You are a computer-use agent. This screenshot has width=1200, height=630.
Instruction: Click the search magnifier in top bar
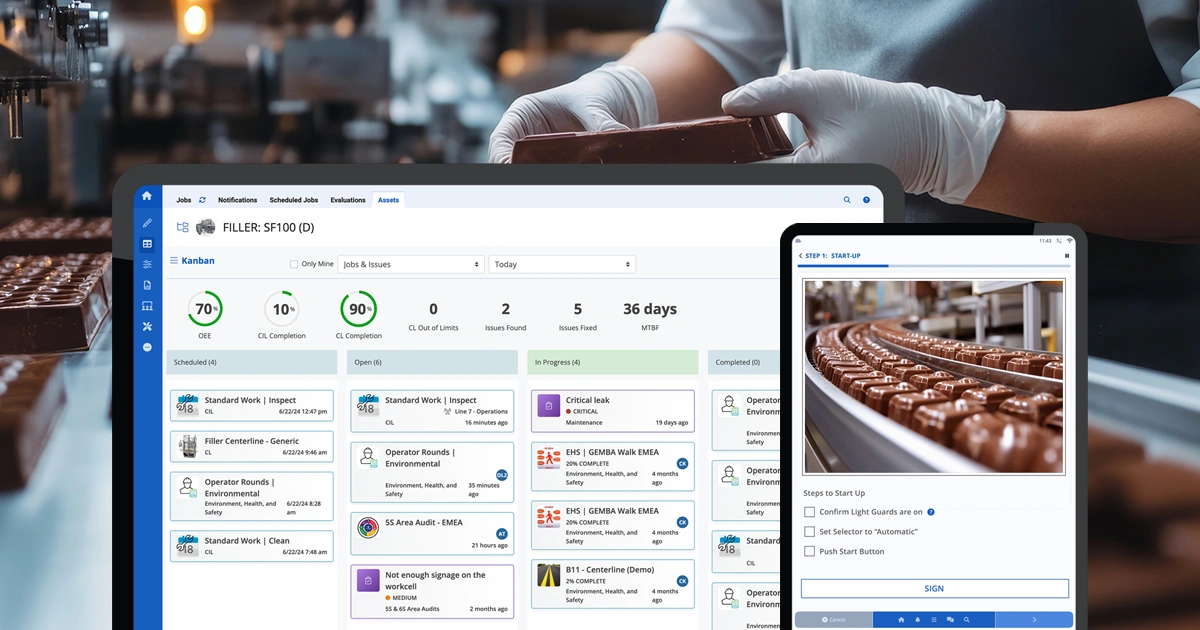(847, 200)
